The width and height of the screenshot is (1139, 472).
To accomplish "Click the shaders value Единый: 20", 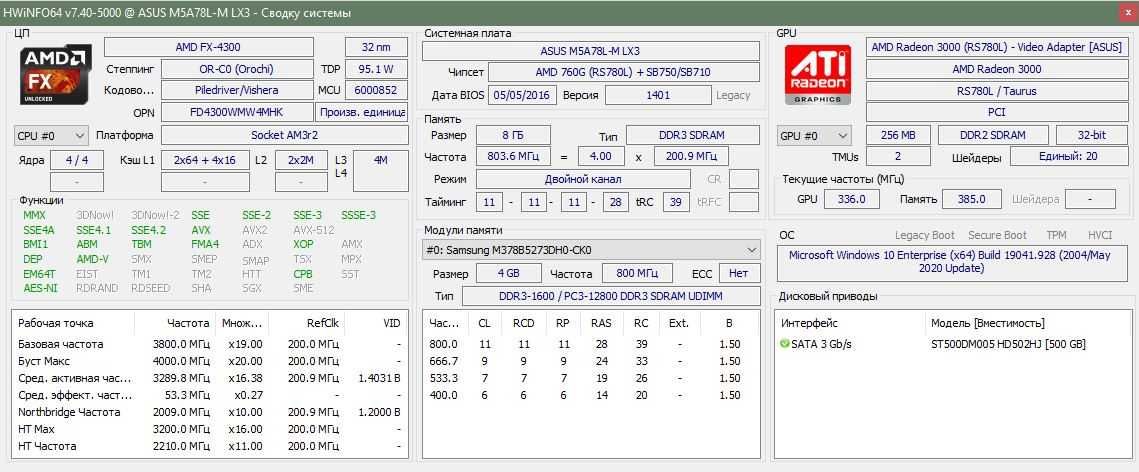I will coord(1069,158).
